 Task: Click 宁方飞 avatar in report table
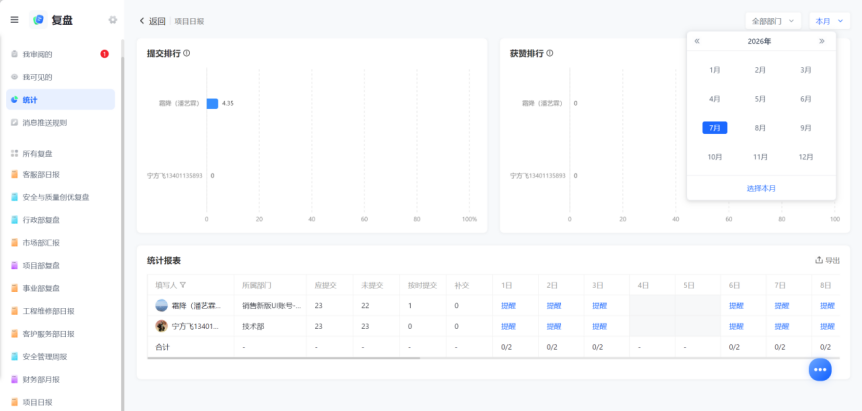pos(162,326)
